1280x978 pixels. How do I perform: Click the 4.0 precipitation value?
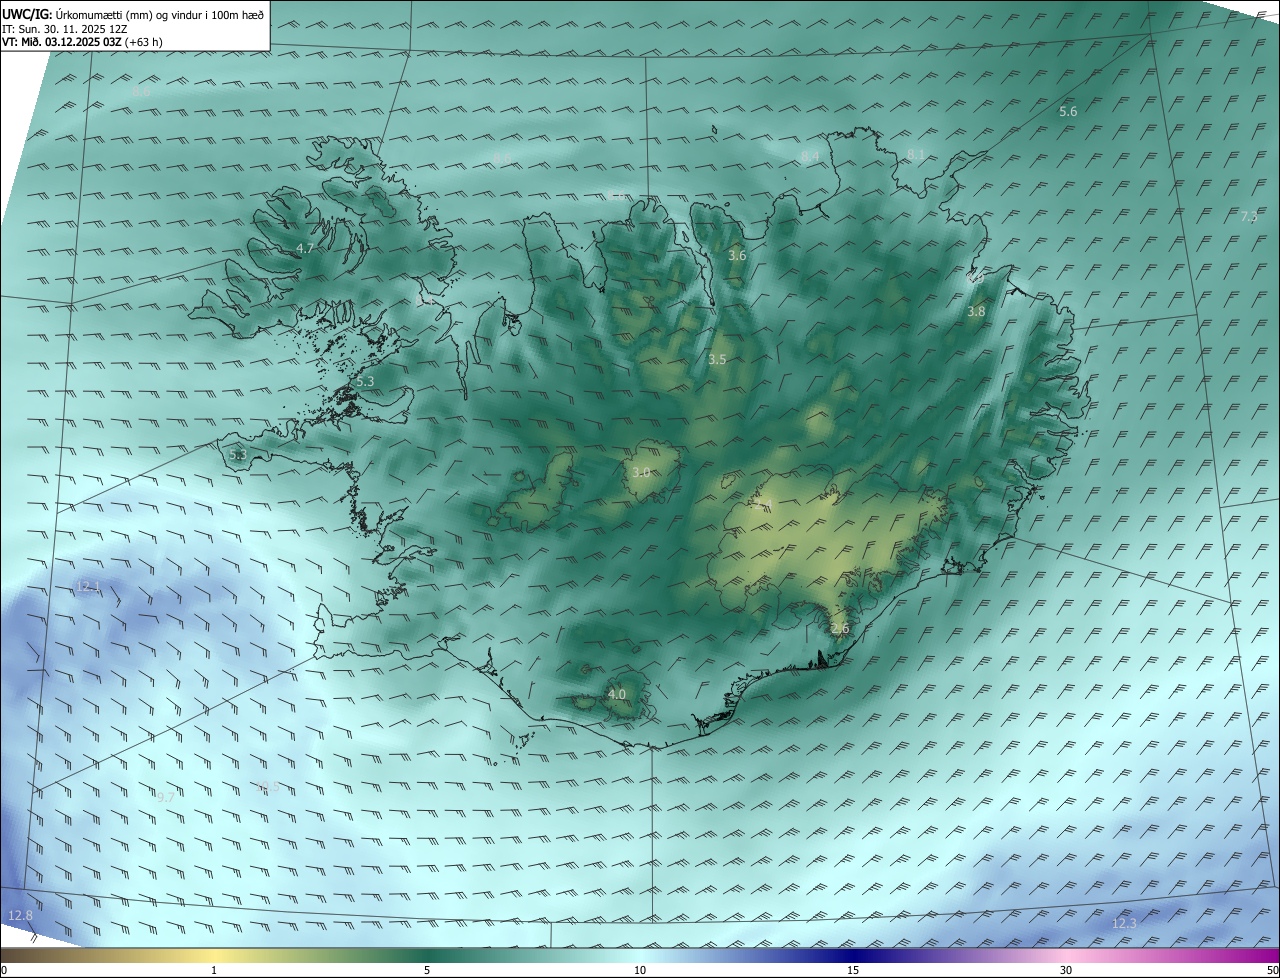(617, 694)
